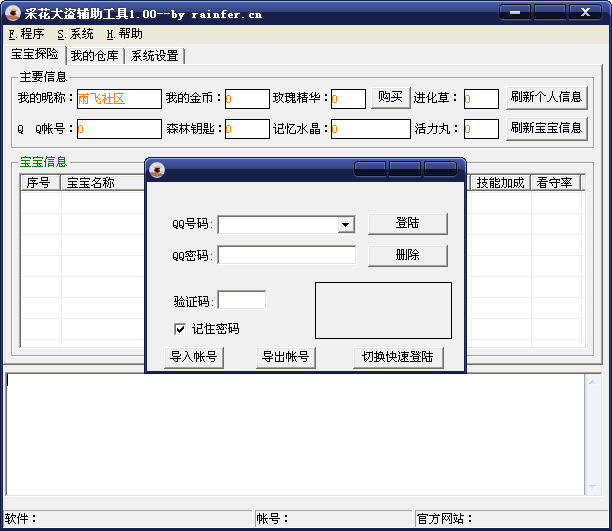Click the 官方网站 status bar entry
Viewport: 612px width, 531px height.
[512, 519]
